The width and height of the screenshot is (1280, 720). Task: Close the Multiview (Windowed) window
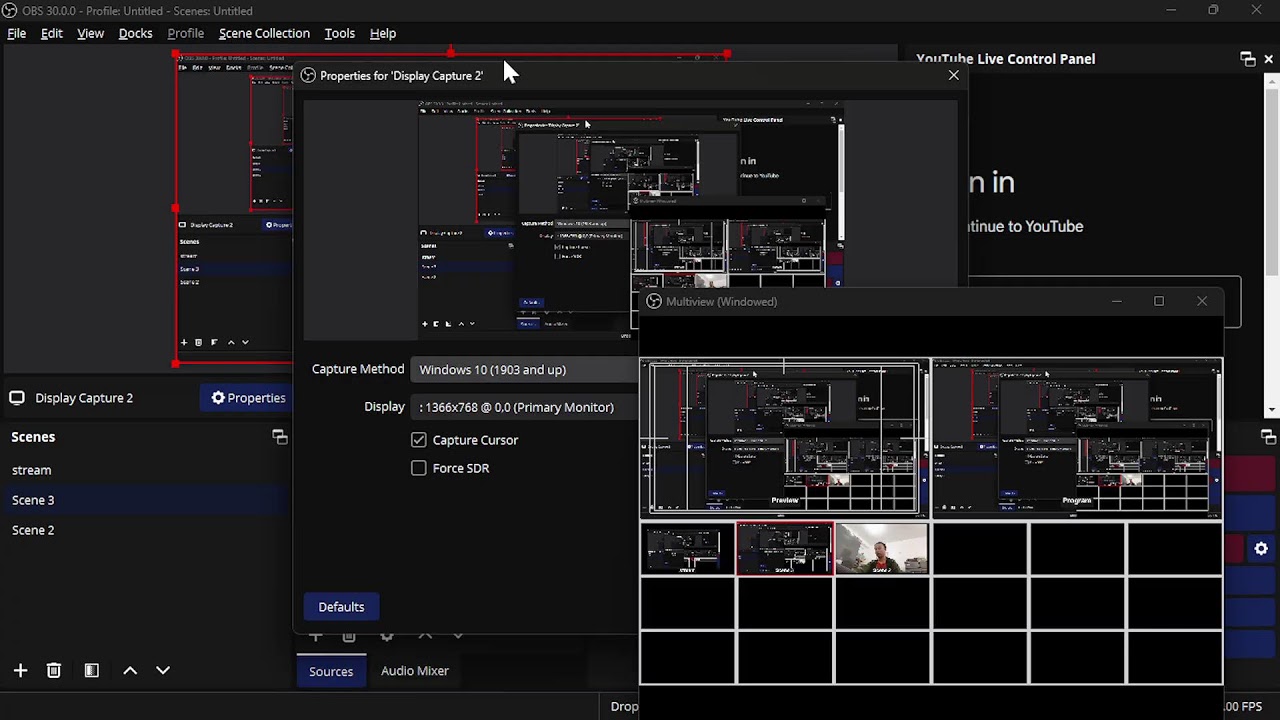tap(1202, 301)
